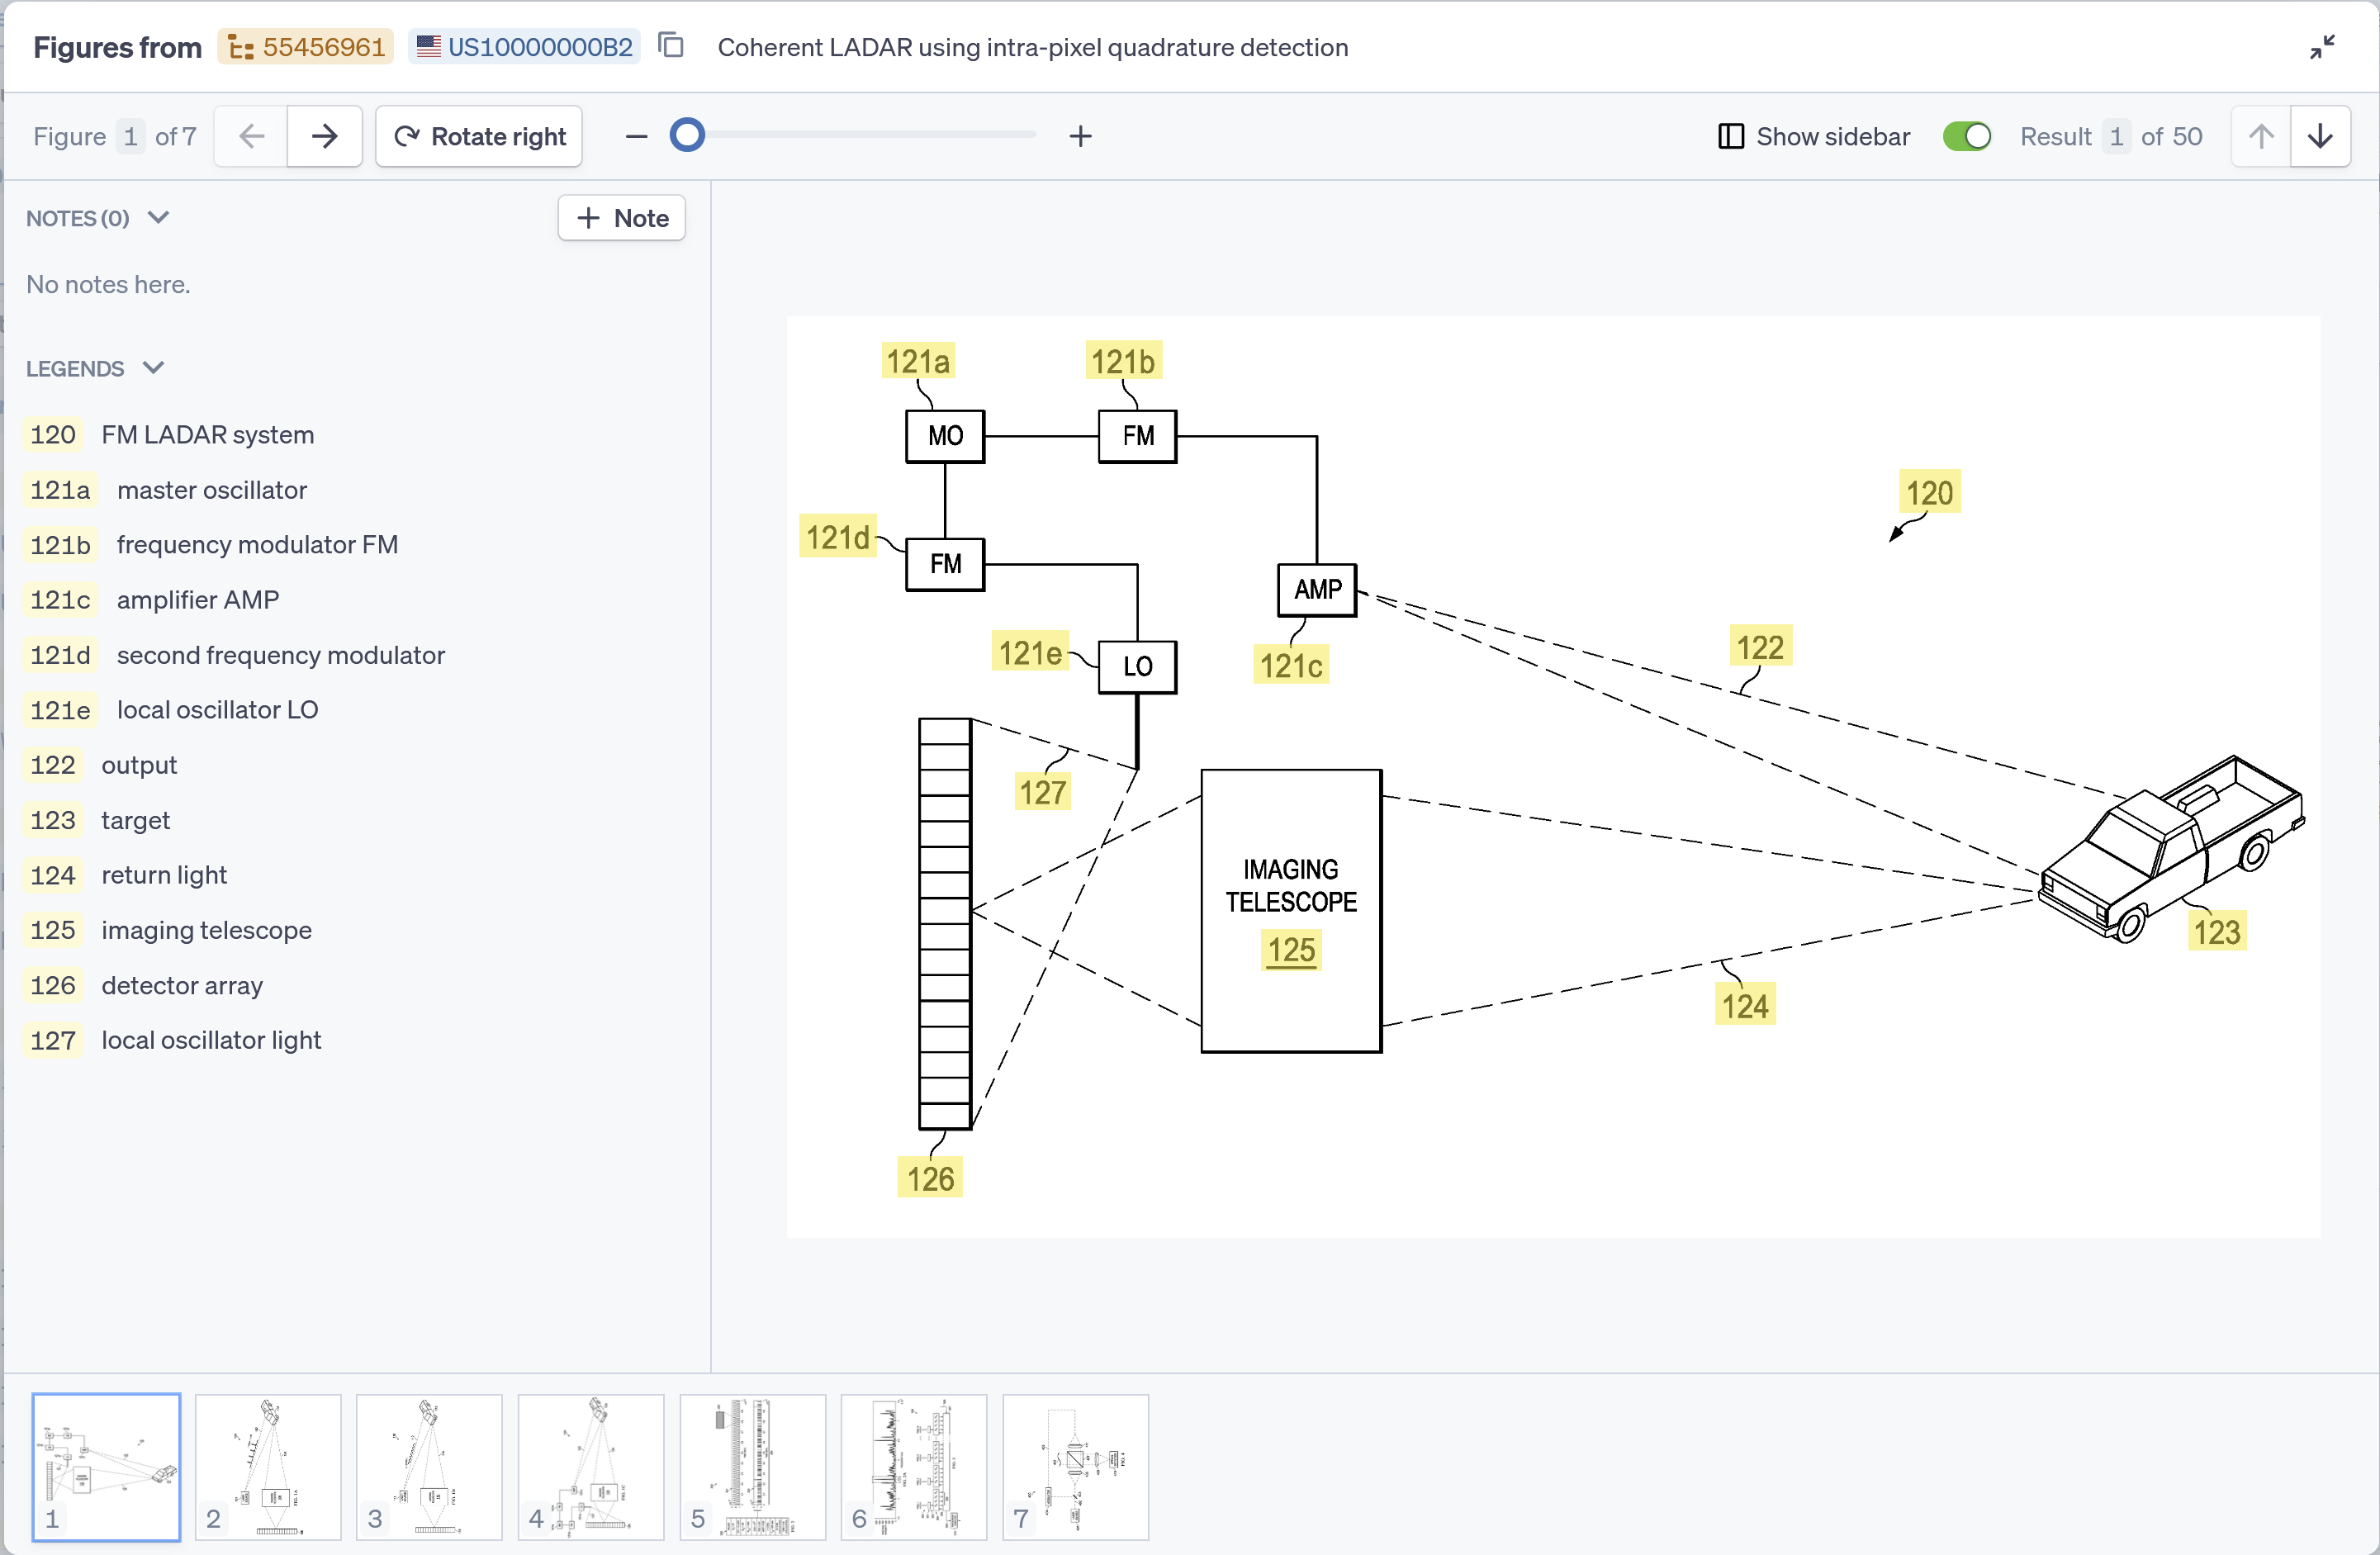
Task: Click the copy patent number icon
Action: [671, 46]
